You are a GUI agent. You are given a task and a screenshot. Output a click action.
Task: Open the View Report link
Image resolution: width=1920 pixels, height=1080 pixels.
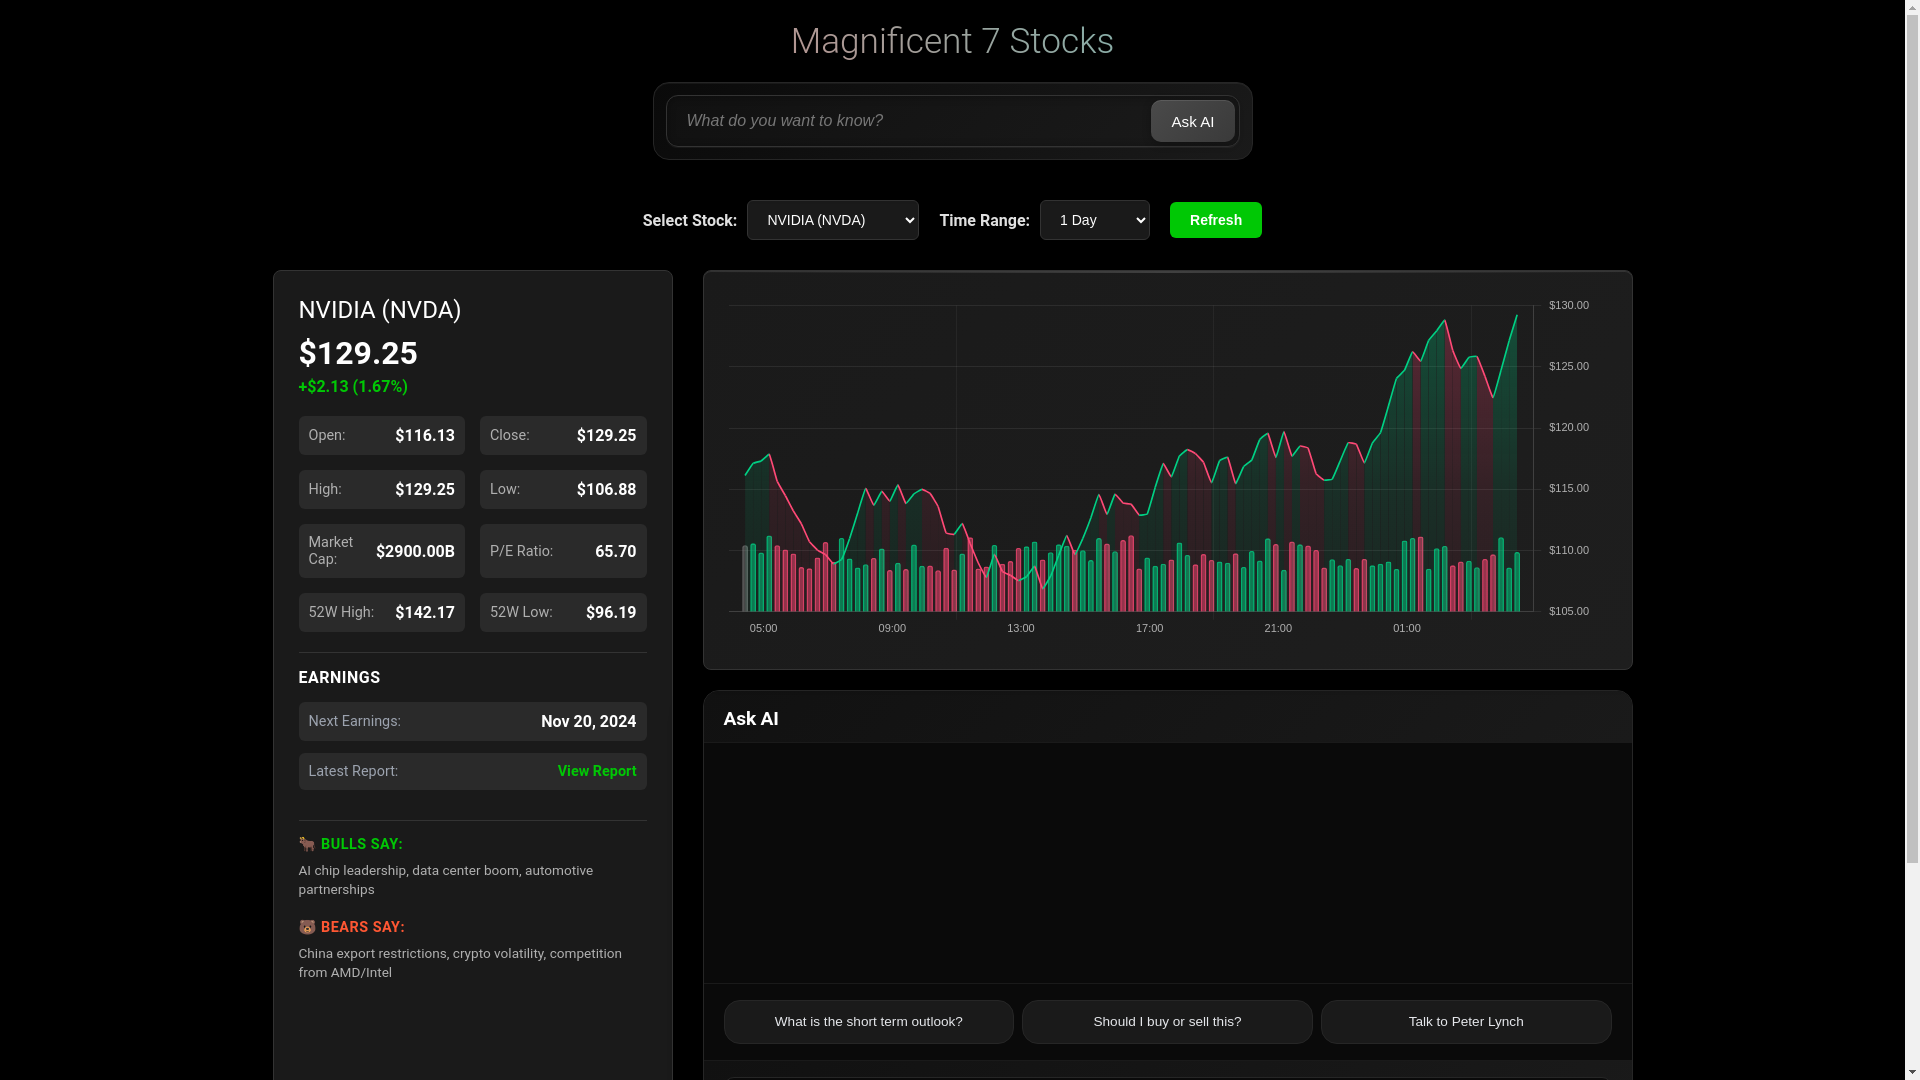tap(596, 771)
